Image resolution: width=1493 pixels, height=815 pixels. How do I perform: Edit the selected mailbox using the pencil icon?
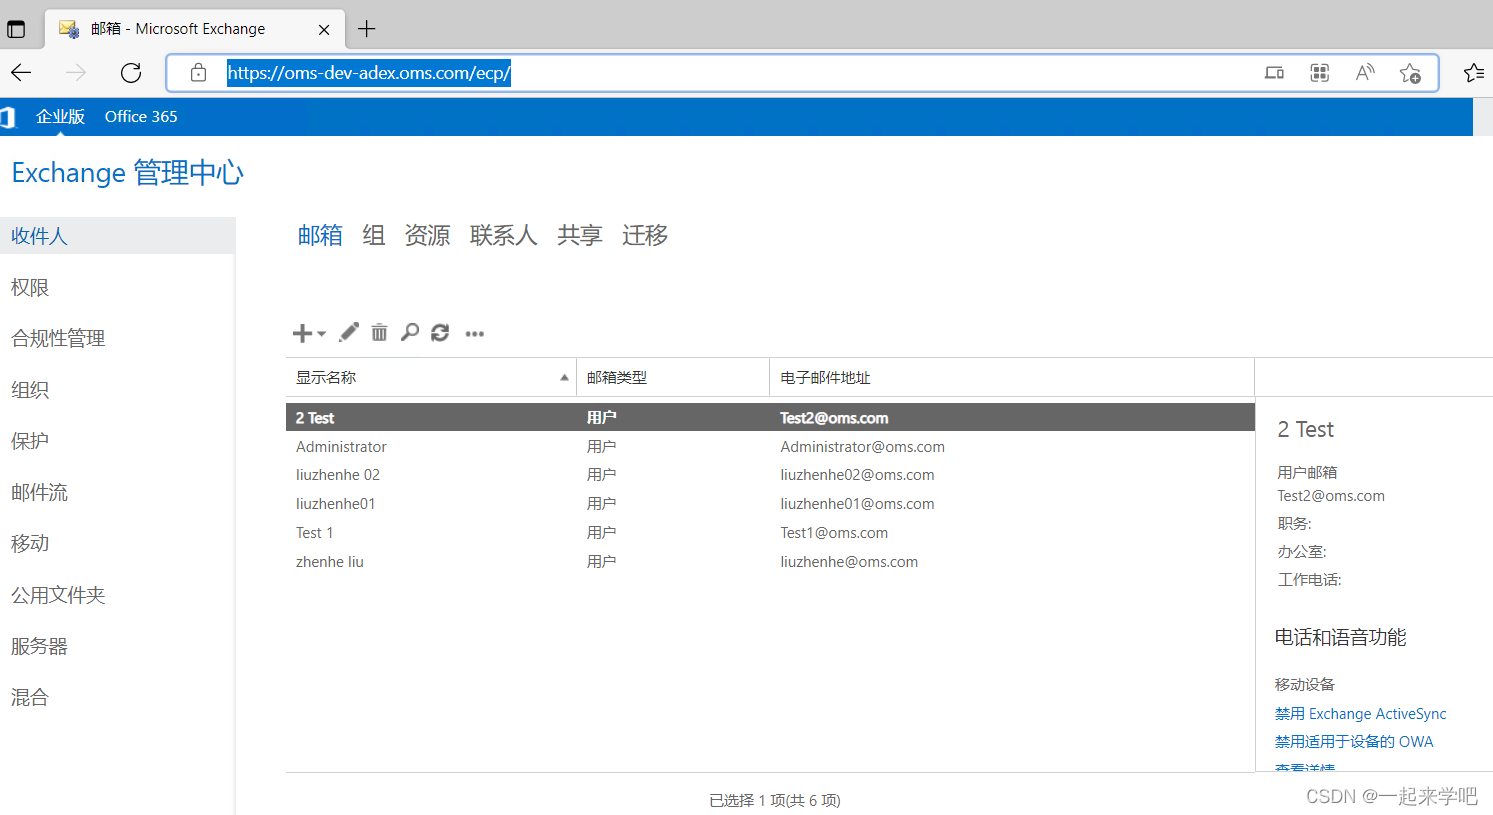click(x=348, y=332)
